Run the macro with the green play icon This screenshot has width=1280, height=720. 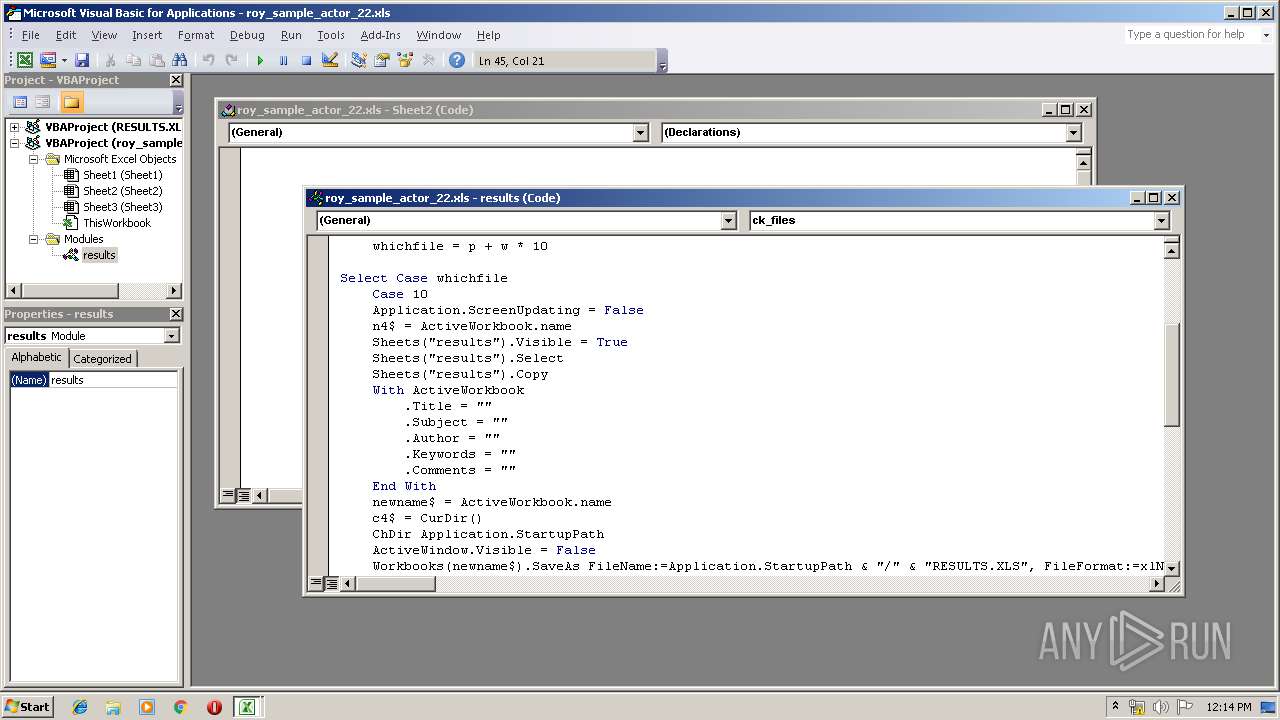point(260,60)
